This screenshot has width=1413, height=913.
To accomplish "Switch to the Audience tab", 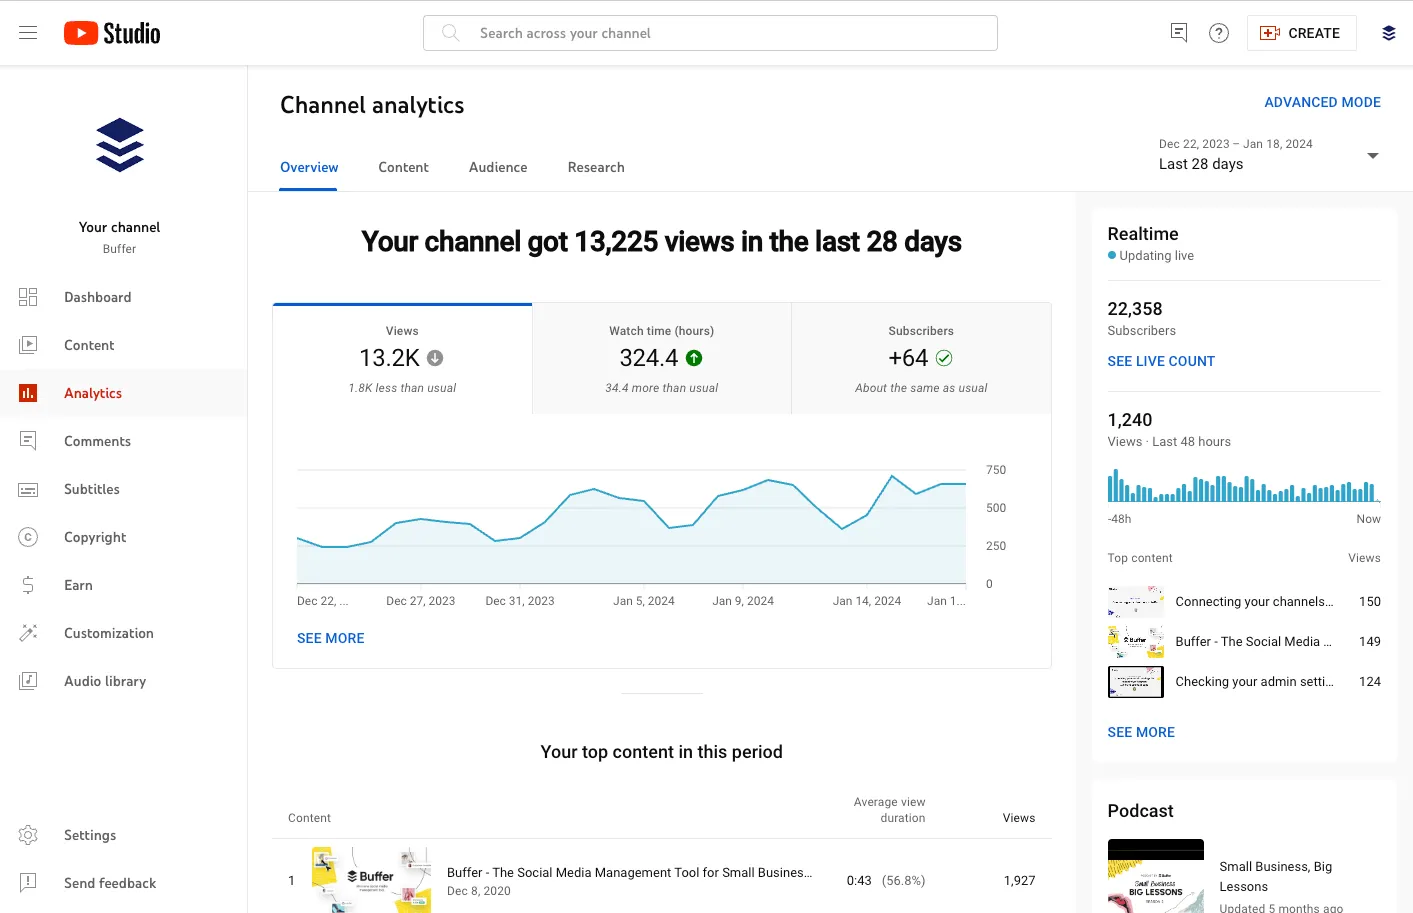I will pos(498,167).
